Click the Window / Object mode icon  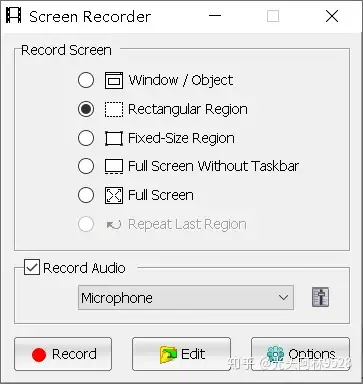[x=114, y=80]
